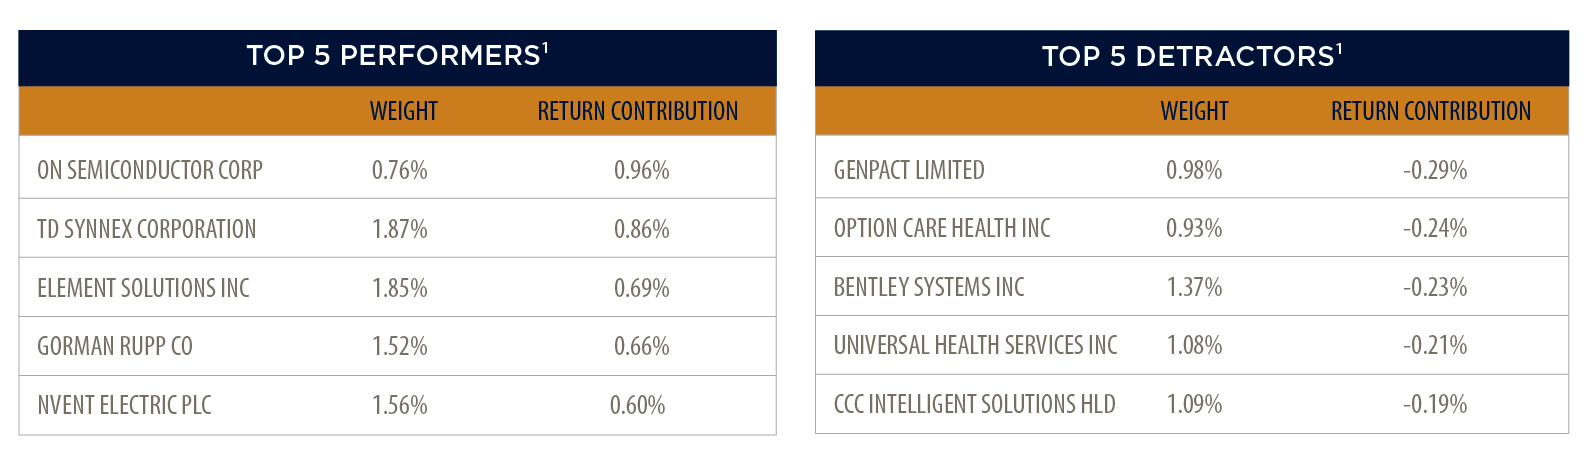Click the ON Semiconductor Corp row
This screenshot has width=1590, height=464.
point(397,169)
